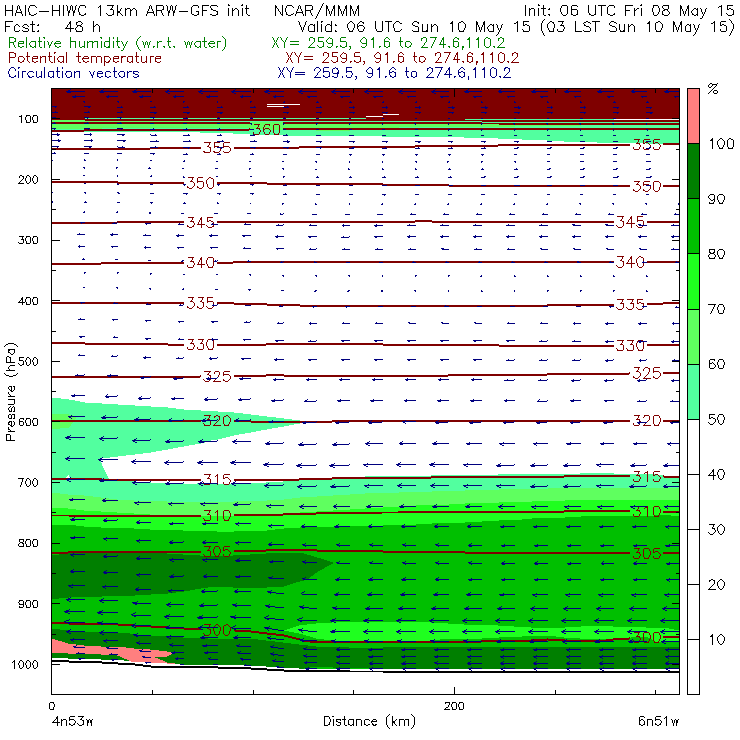Click the left '335' contour label
740x740 pixels.
pos(201,303)
